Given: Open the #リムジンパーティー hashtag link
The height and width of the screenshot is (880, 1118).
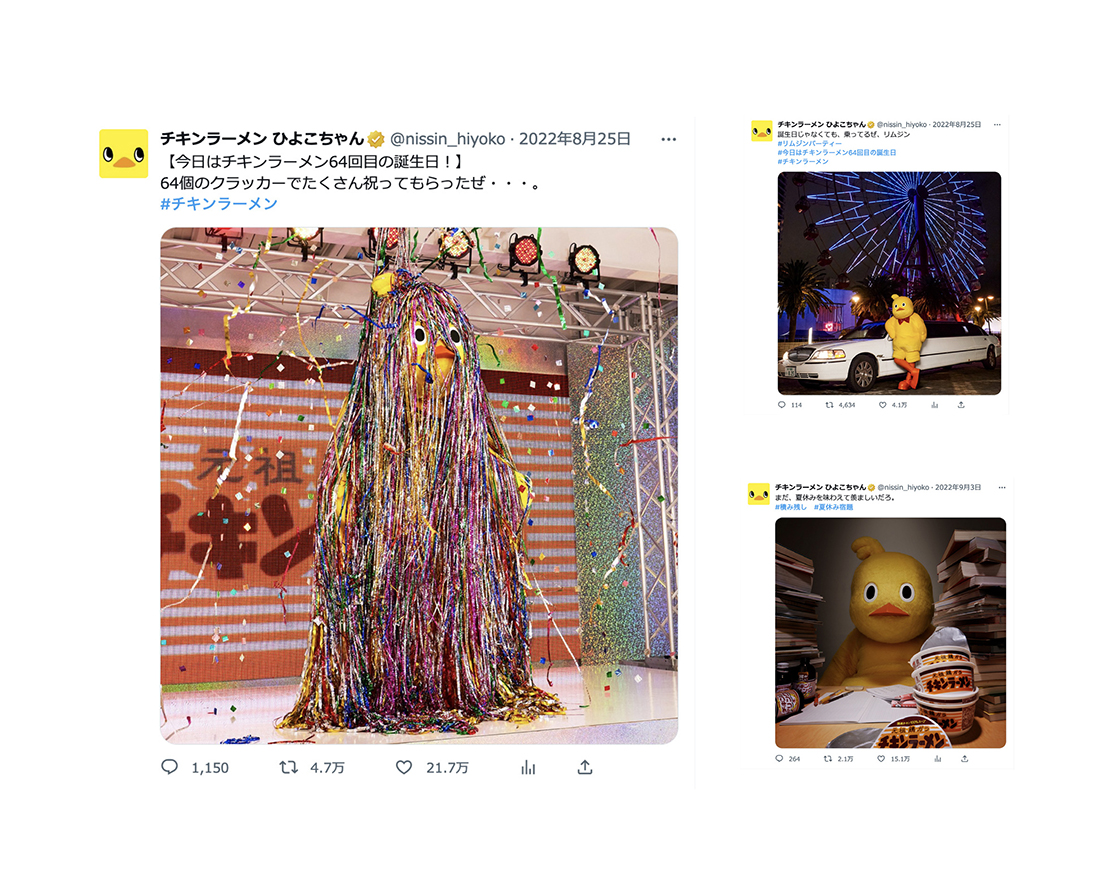Looking at the screenshot, I should [x=809, y=143].
